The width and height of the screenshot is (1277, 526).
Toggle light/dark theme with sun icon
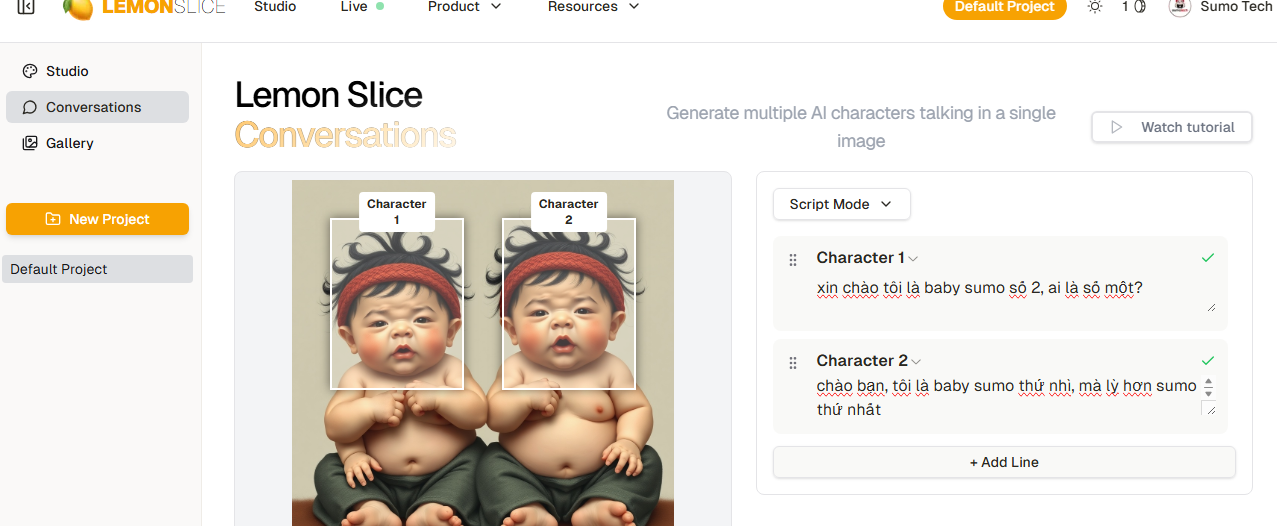tap(1095, 7)
